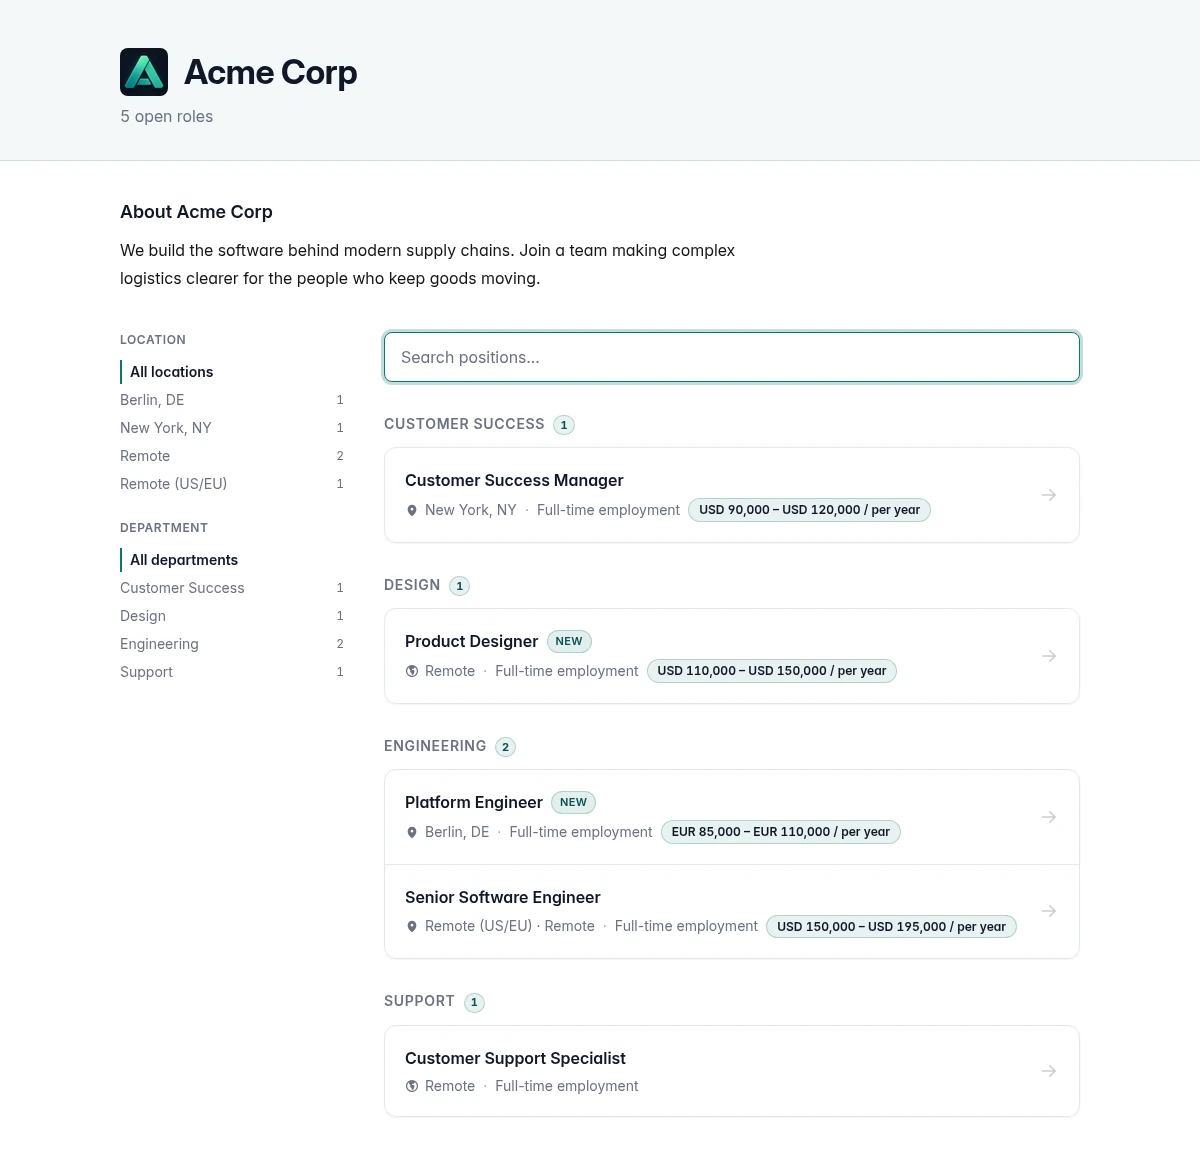Filter by Support department

[232, 672]
